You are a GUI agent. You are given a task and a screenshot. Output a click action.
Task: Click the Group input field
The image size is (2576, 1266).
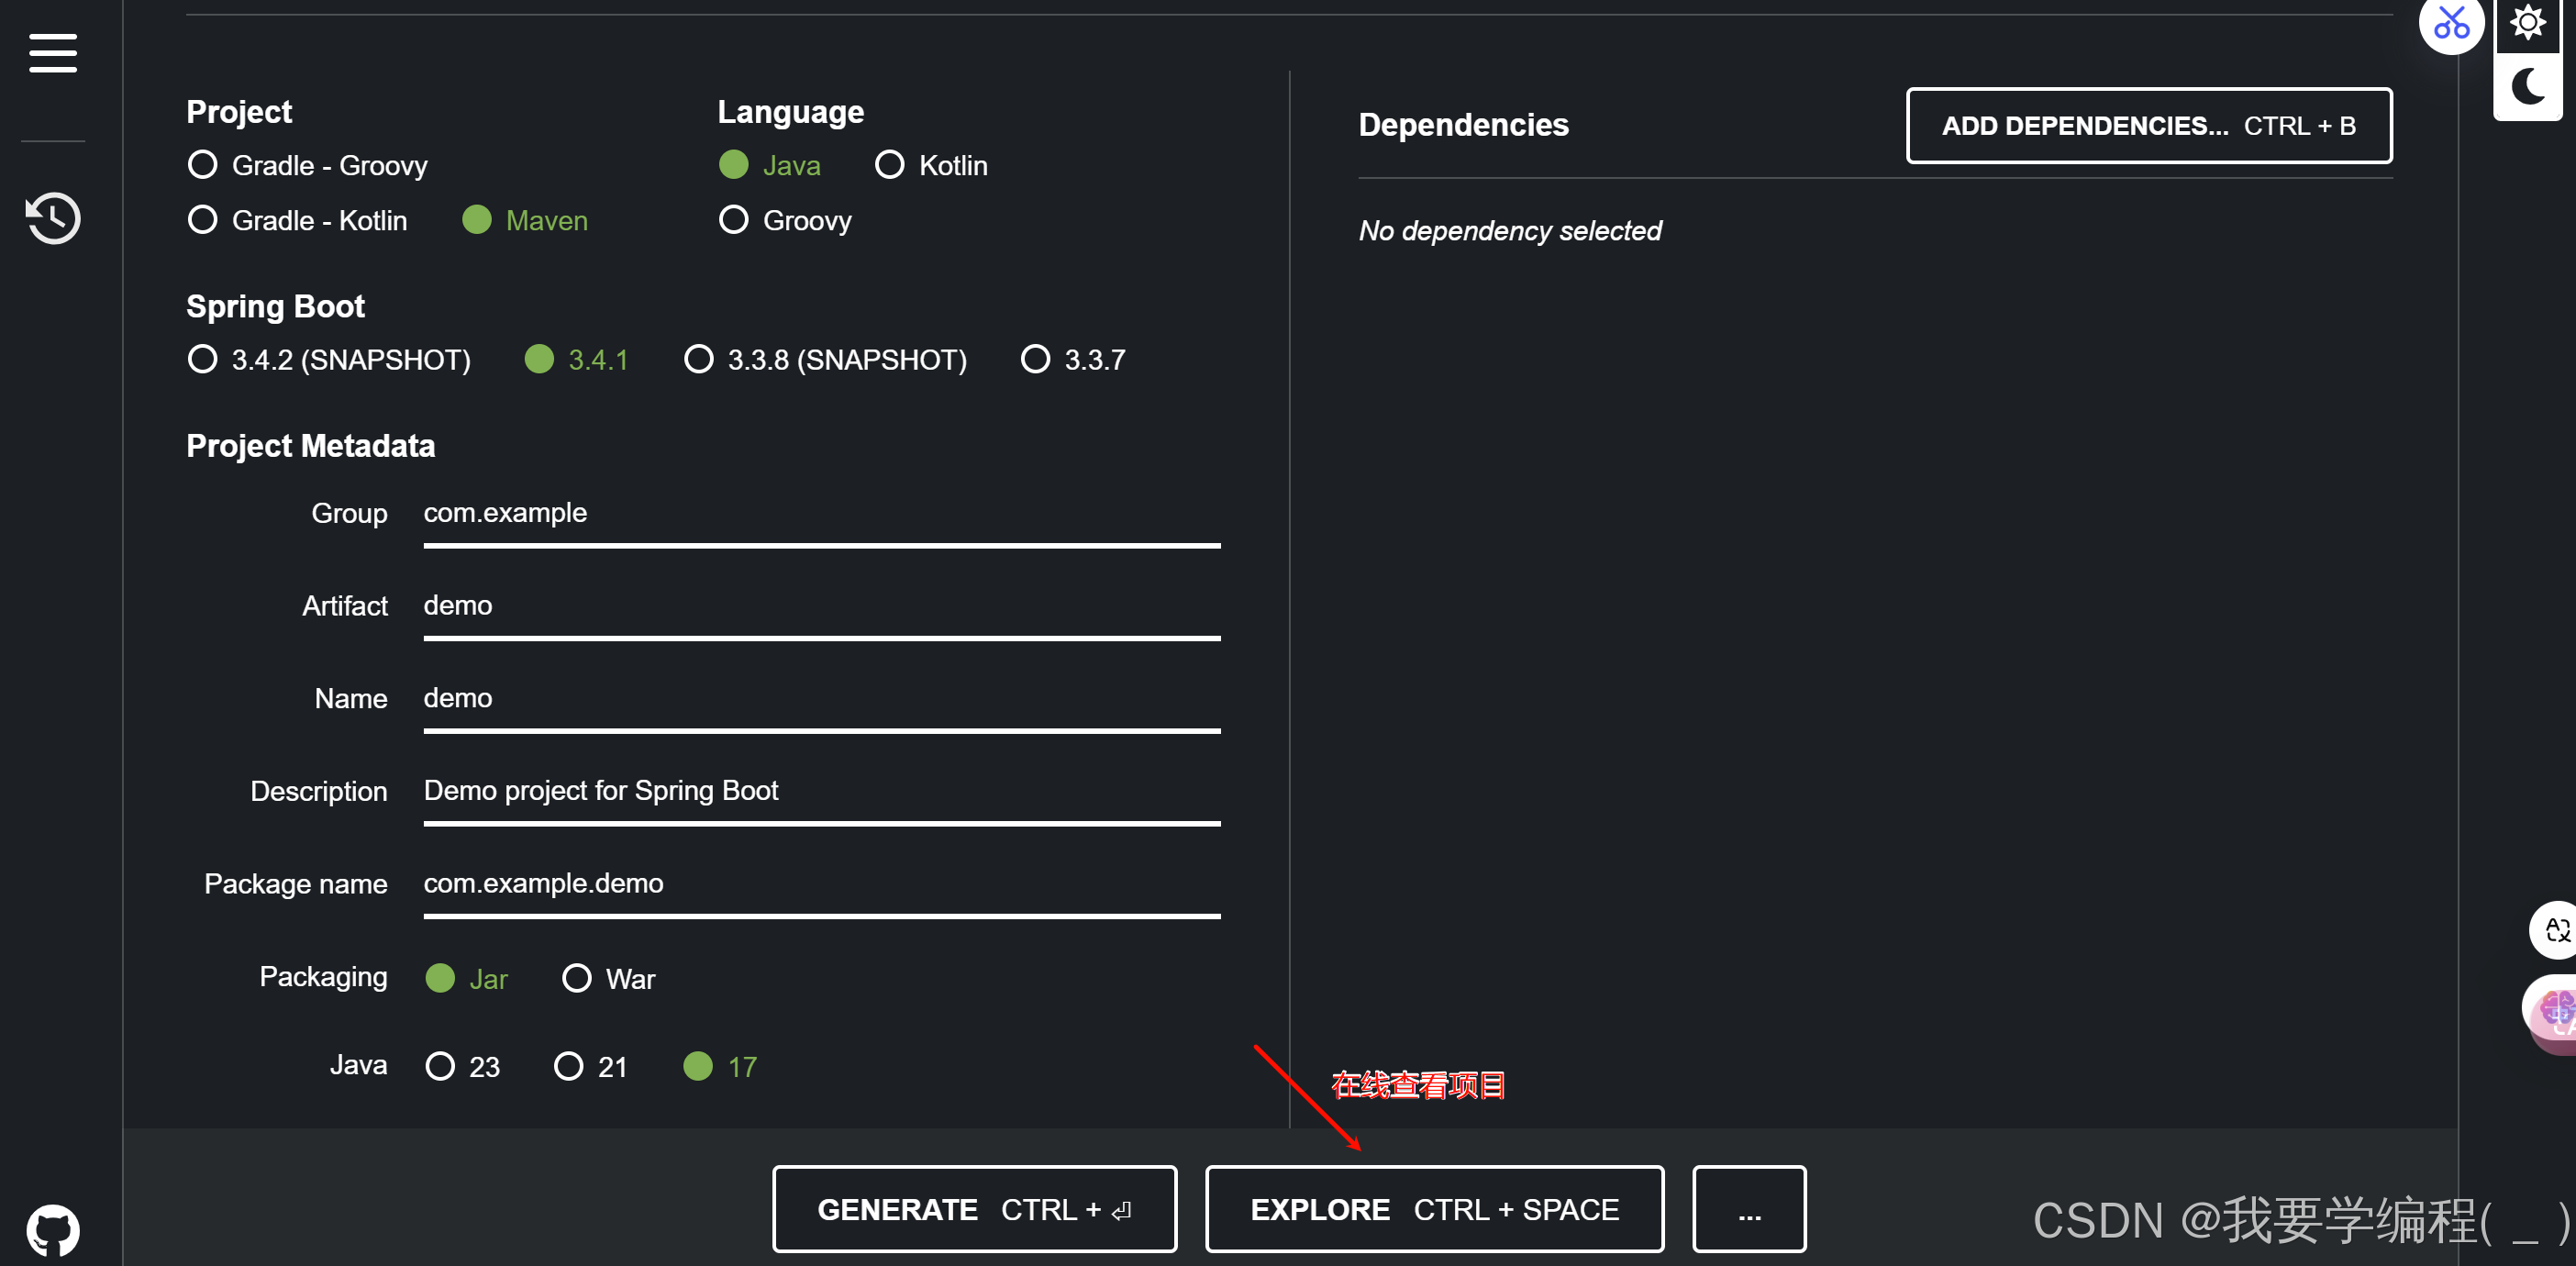click(x=822, y=514)
